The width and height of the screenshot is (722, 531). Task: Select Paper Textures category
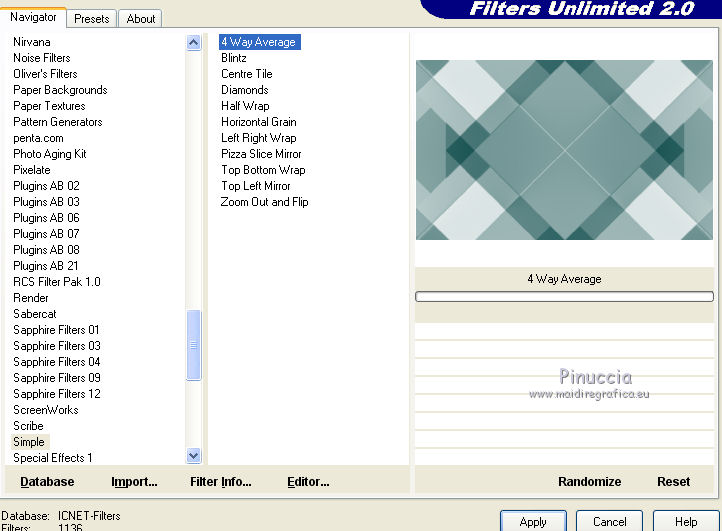click(x=49, y=106)
